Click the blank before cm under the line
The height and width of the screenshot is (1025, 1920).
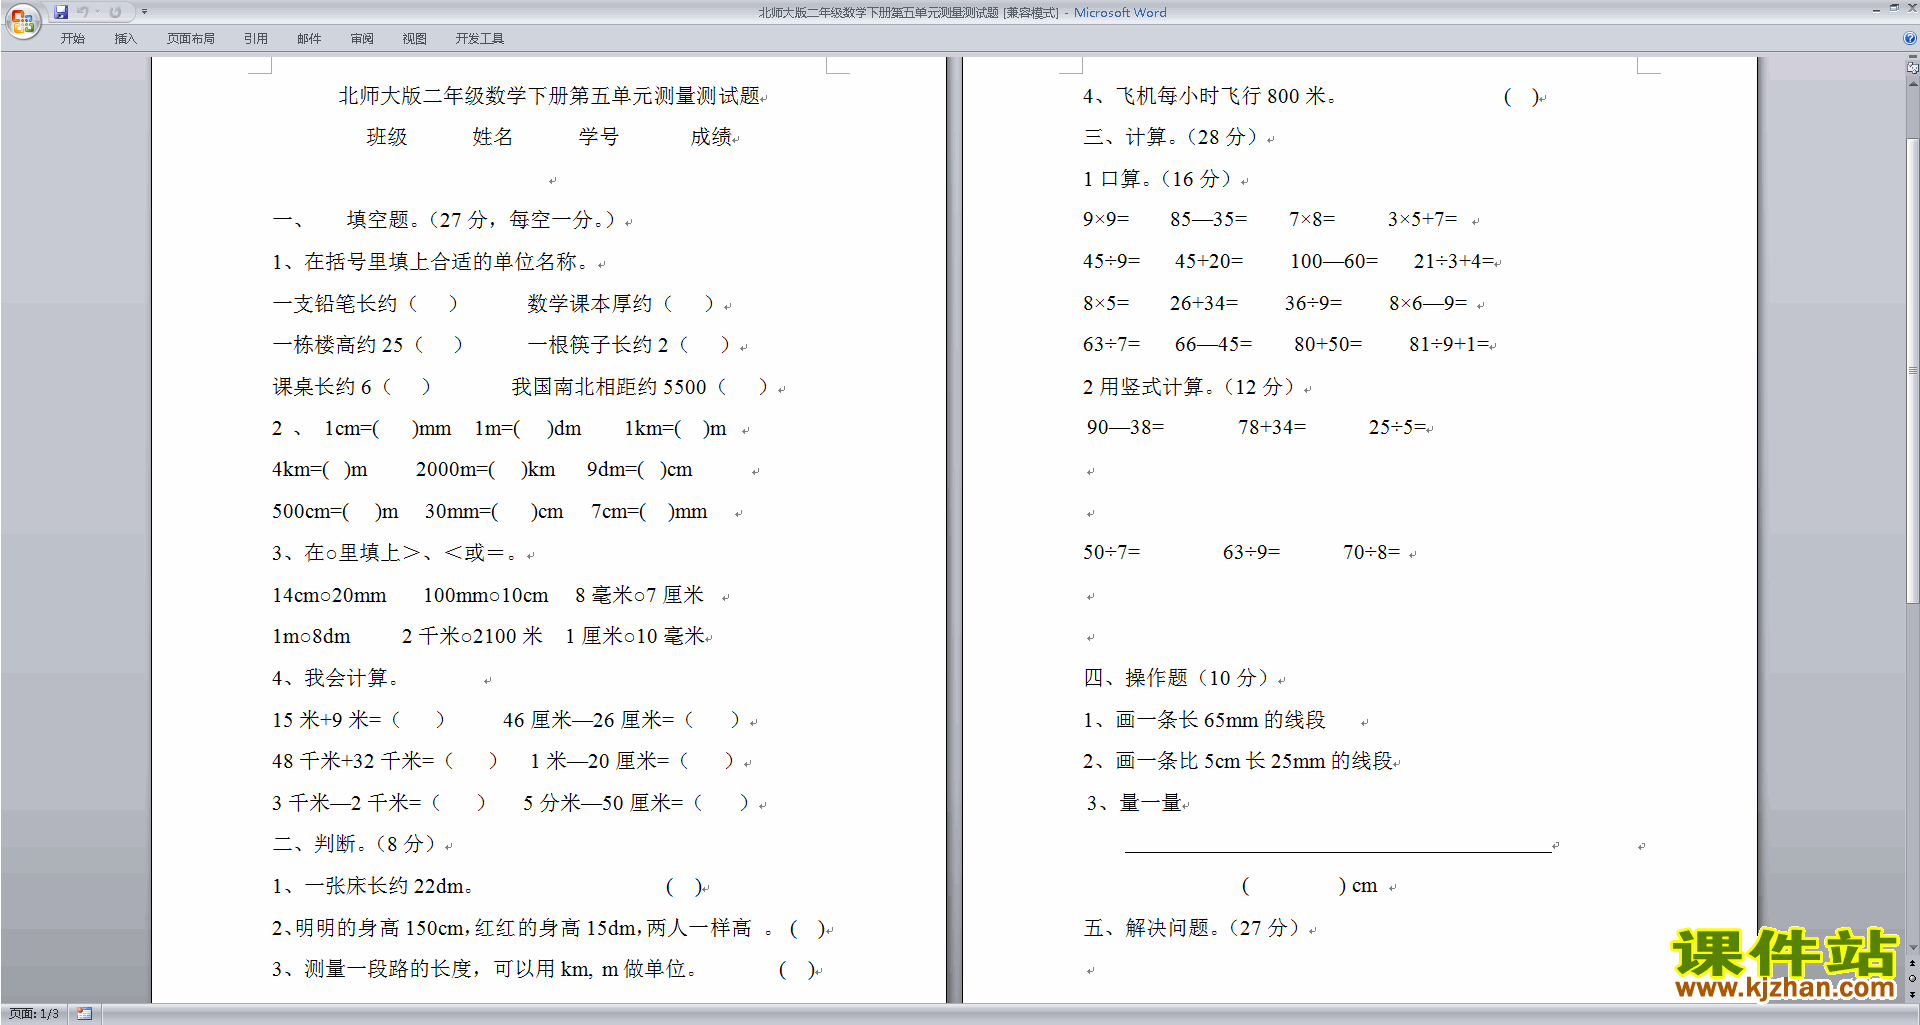pos(1294,887)
